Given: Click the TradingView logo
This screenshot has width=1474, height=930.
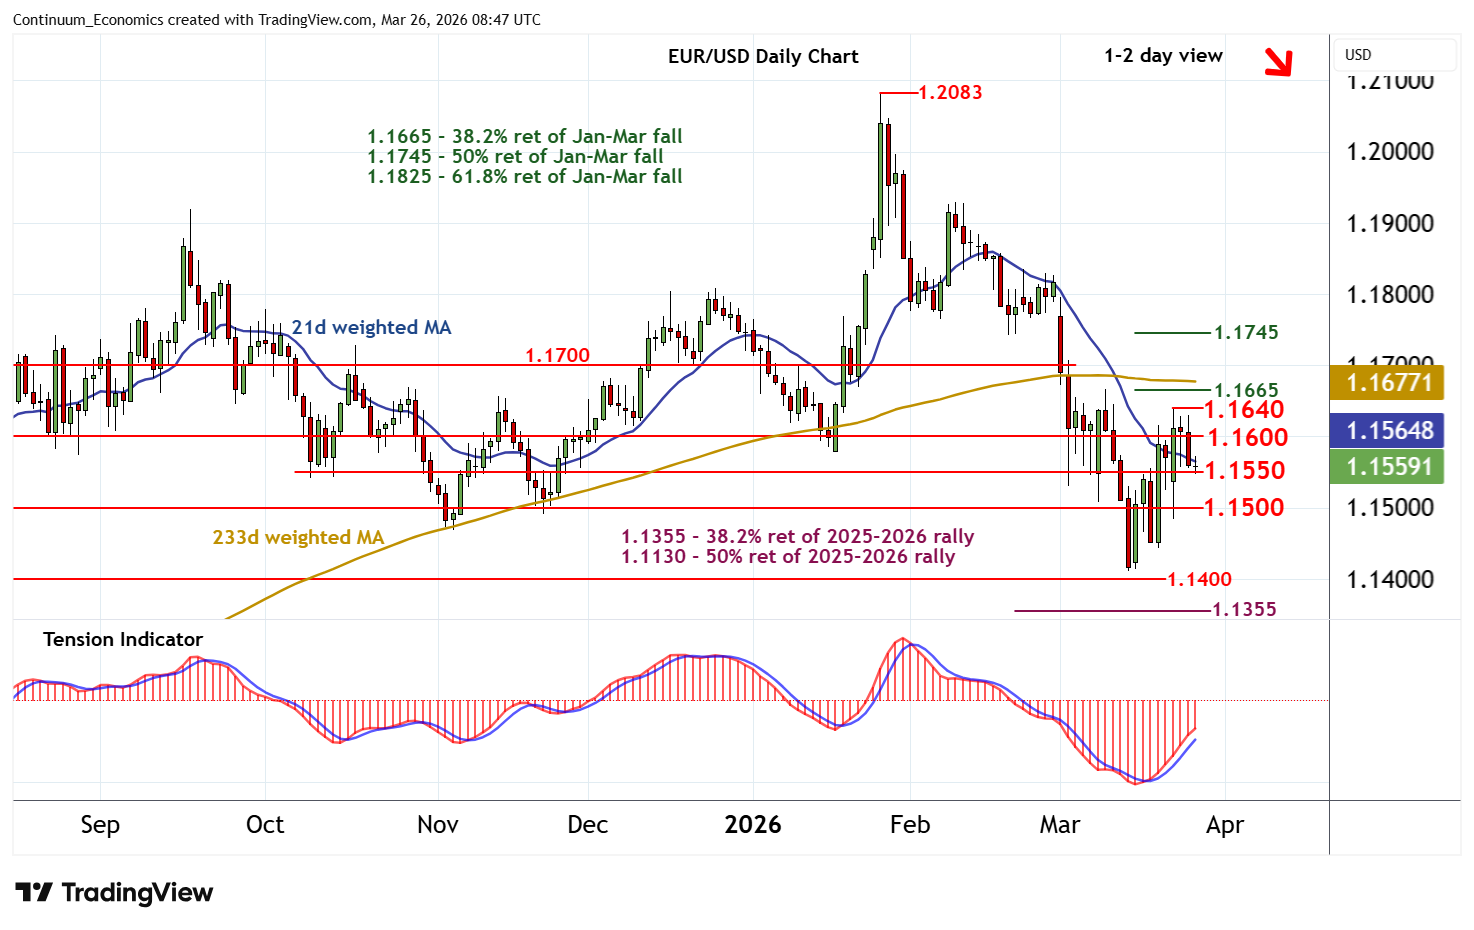Looking at the screenshot, I should tap(114, 892).
